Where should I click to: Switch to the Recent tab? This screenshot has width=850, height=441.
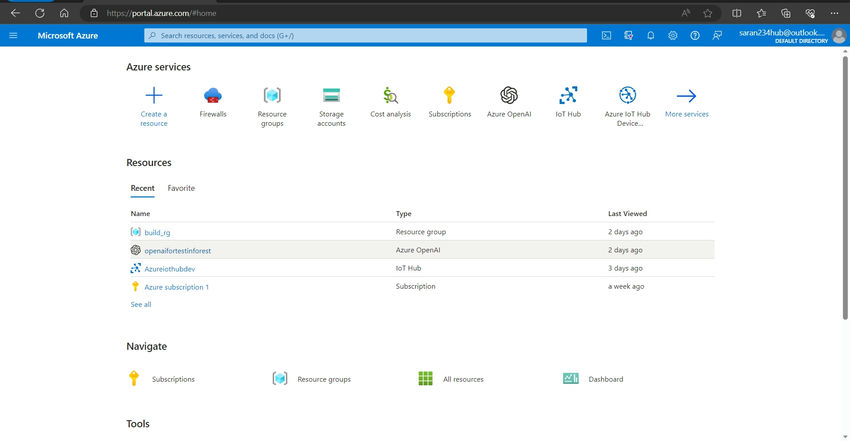tap(143, 188)
